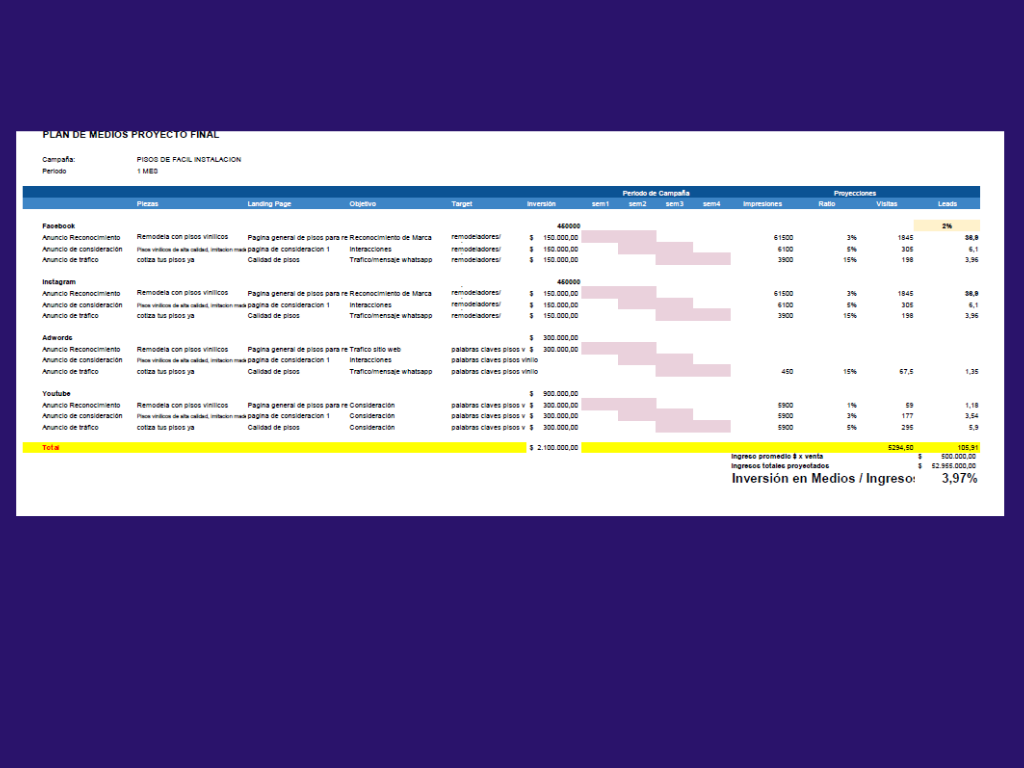
Task: Select the Landing Page column header
Action: (269, 204)
